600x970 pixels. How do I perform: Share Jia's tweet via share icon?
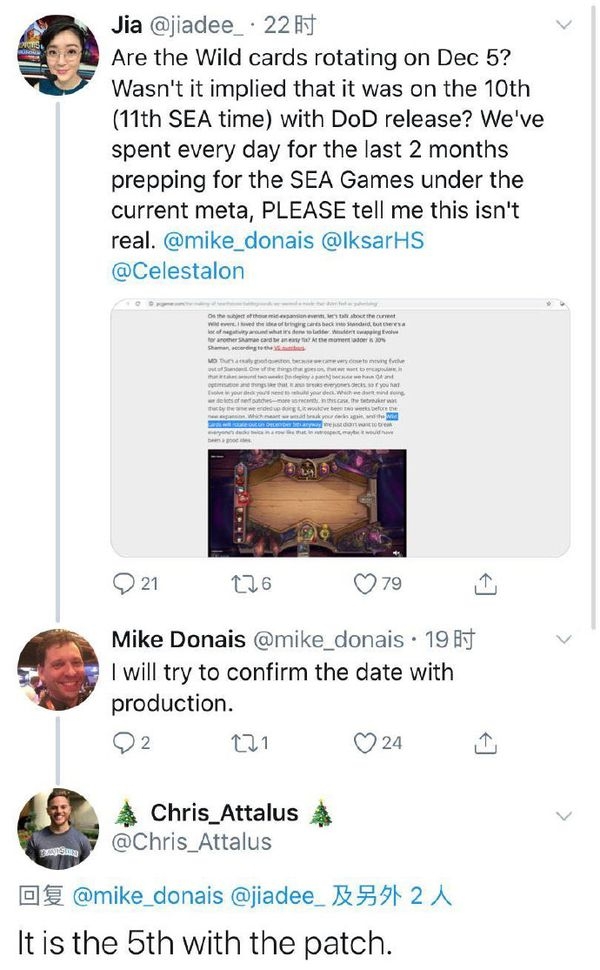point(484,582)
